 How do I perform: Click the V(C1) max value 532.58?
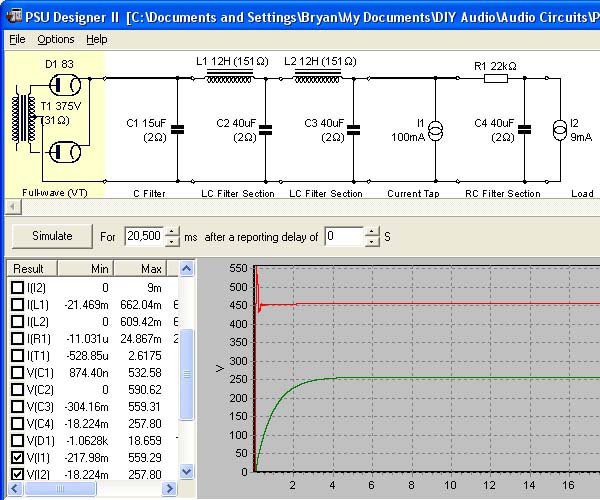coord(145,373)
